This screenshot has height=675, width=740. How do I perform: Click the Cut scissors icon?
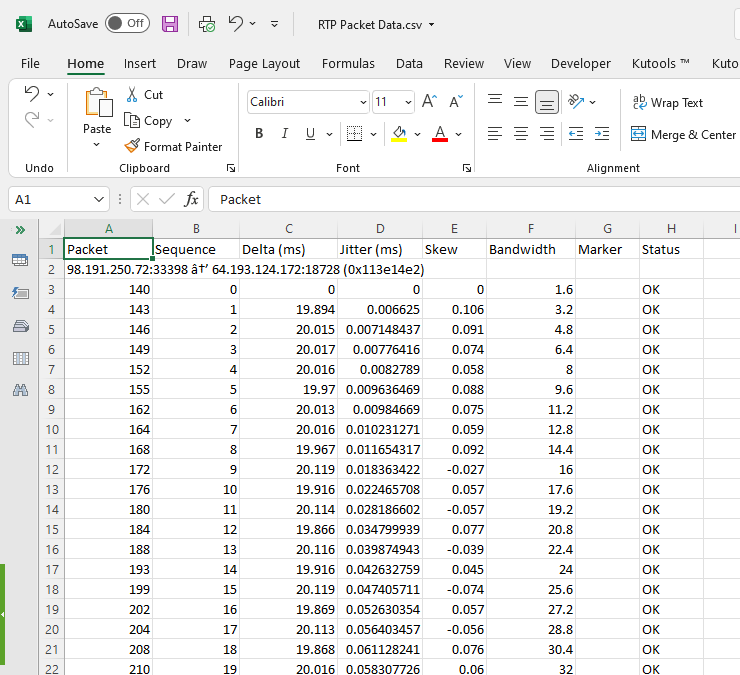(132, 94)
